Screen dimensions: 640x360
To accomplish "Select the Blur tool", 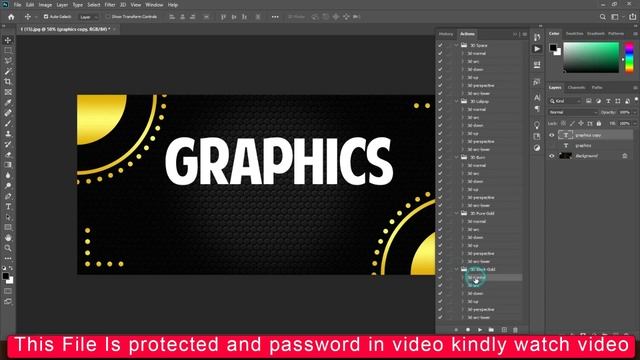I will point(8,175).
